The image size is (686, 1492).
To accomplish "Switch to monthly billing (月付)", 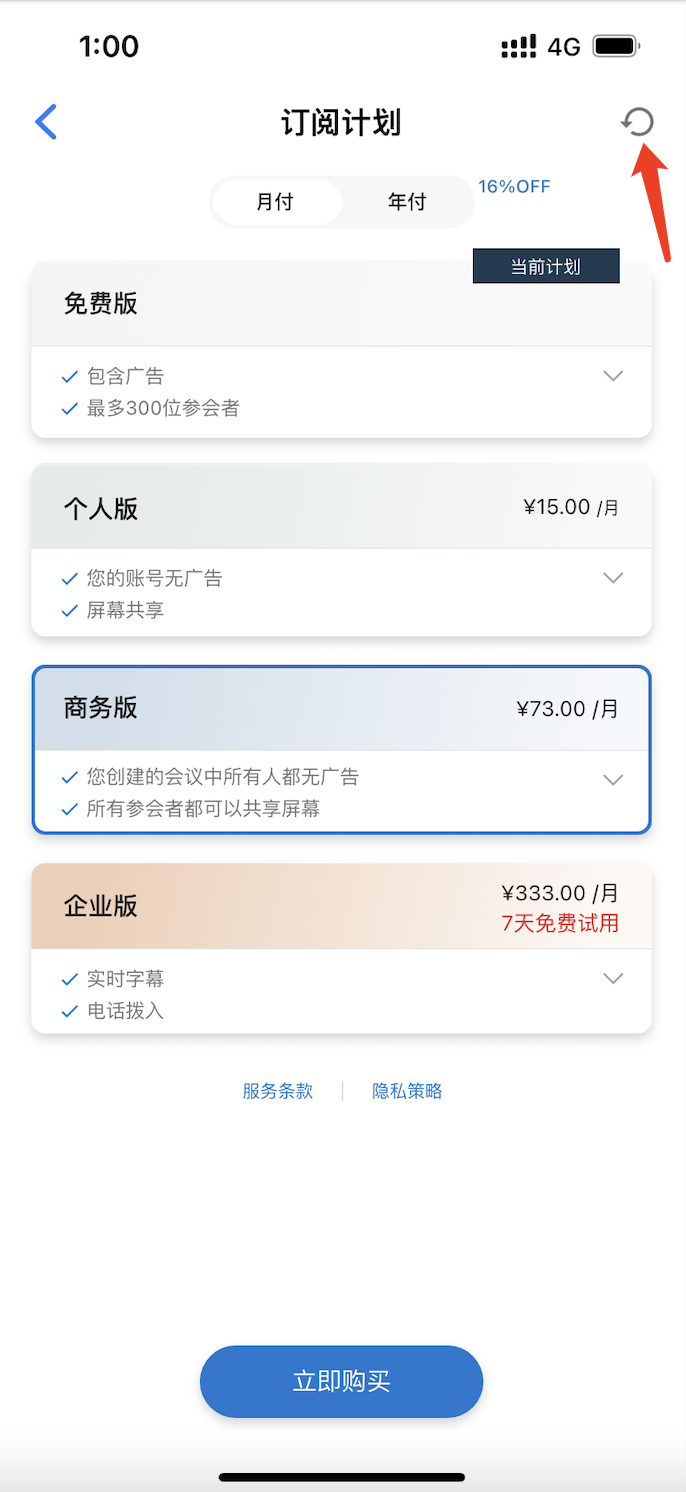I will (x=275, y=202).
